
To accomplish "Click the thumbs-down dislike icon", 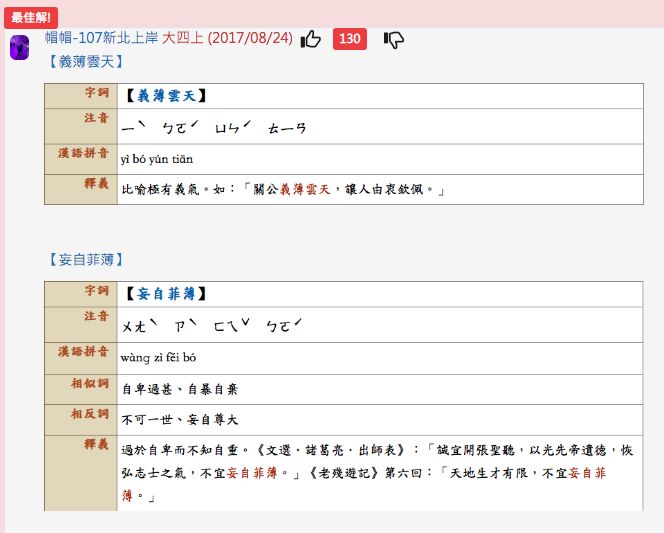I will [x=394, y=40].
